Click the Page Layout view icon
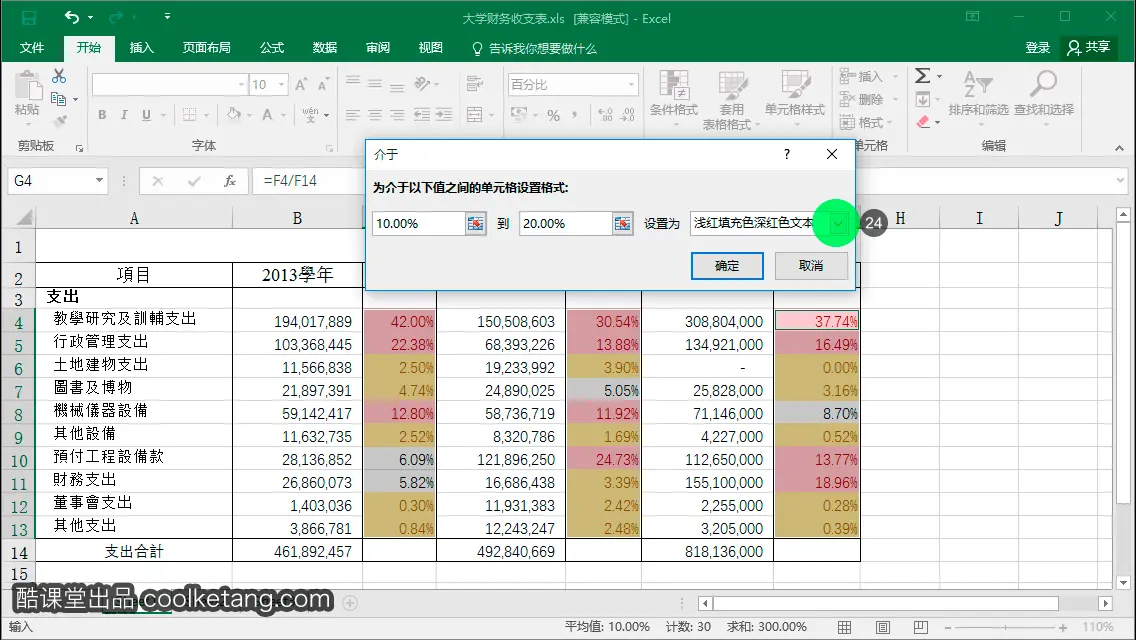 [882, 627]
